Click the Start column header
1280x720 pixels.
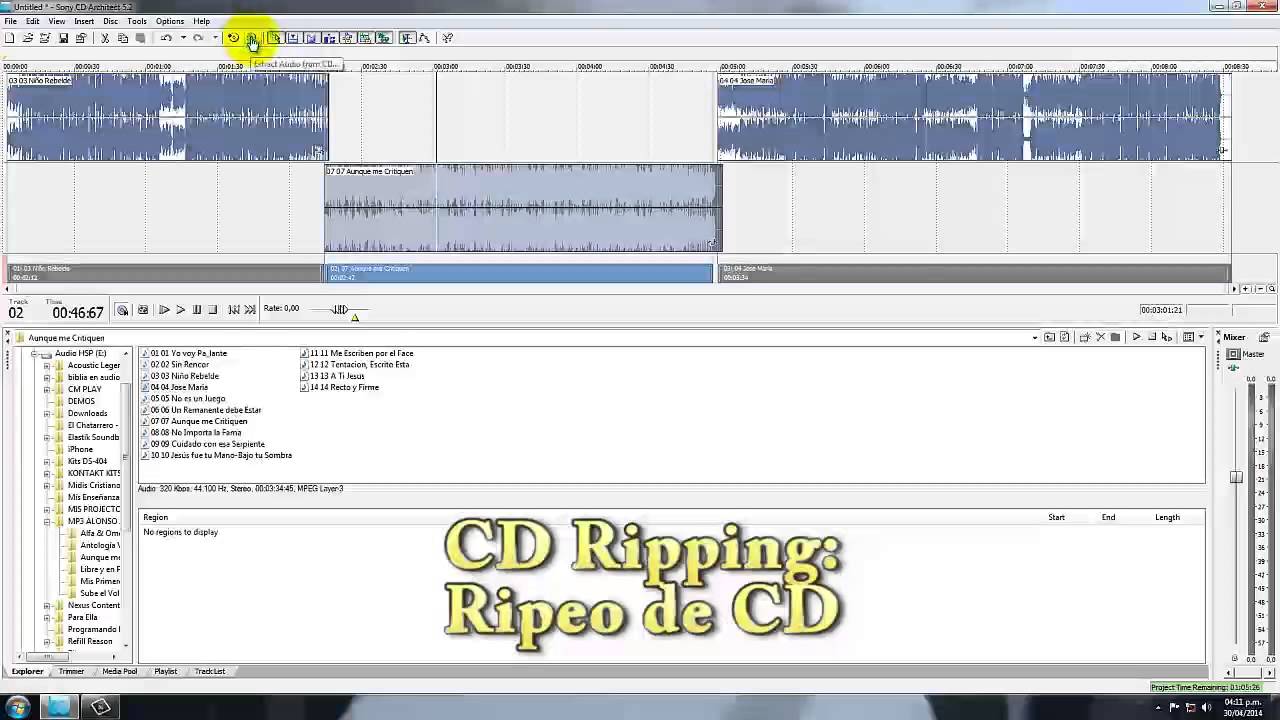[1056, 517]
